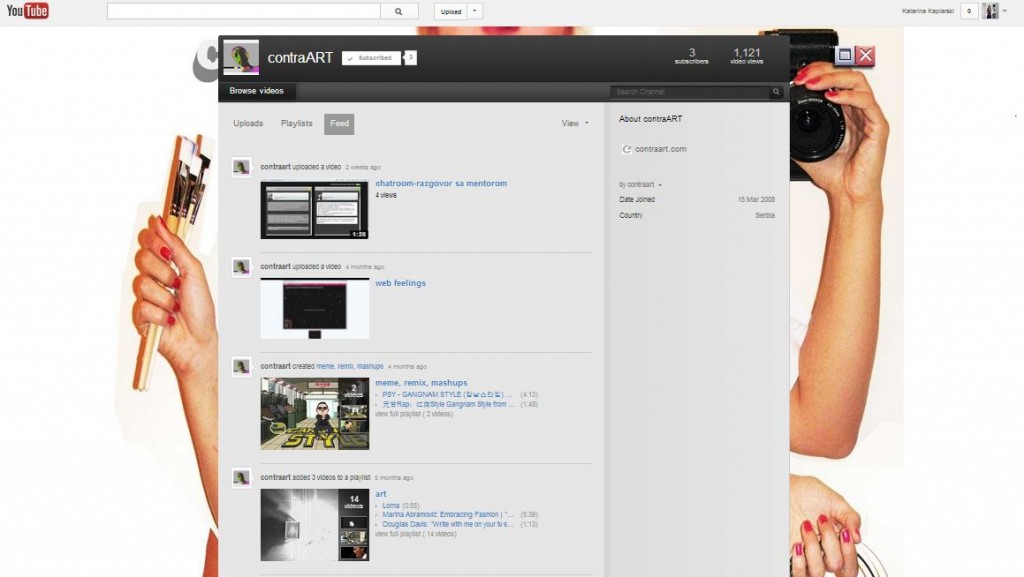Open 'meme, remix, mashups' playlist title

(421, 383)
